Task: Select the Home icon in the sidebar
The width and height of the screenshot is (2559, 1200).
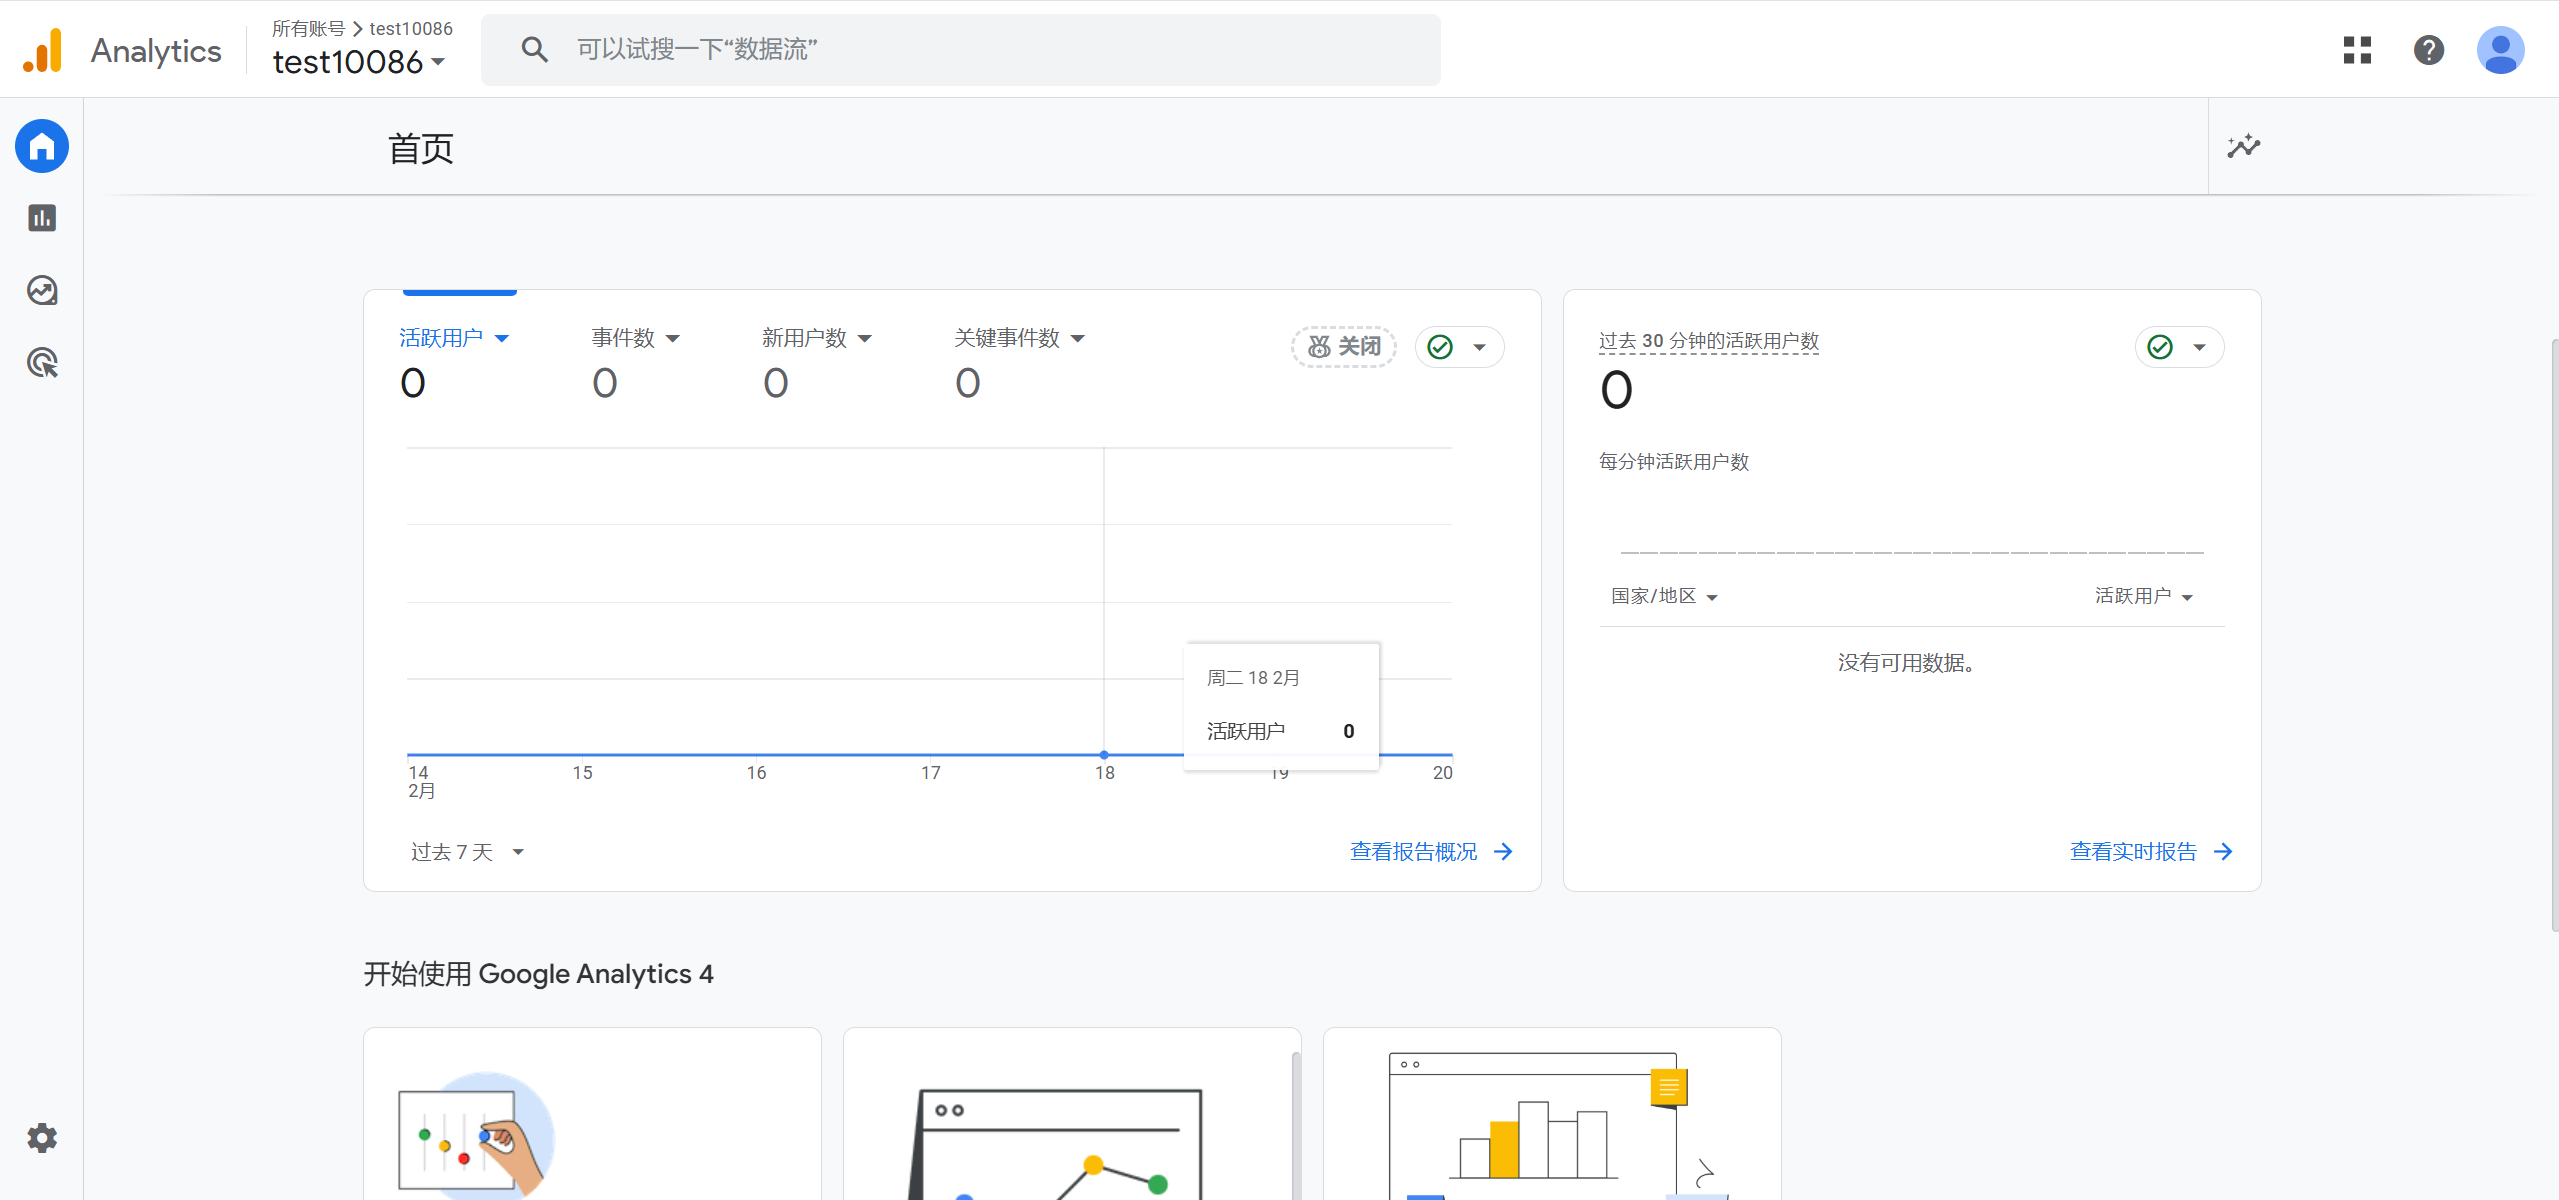Action: click(41, 146)
